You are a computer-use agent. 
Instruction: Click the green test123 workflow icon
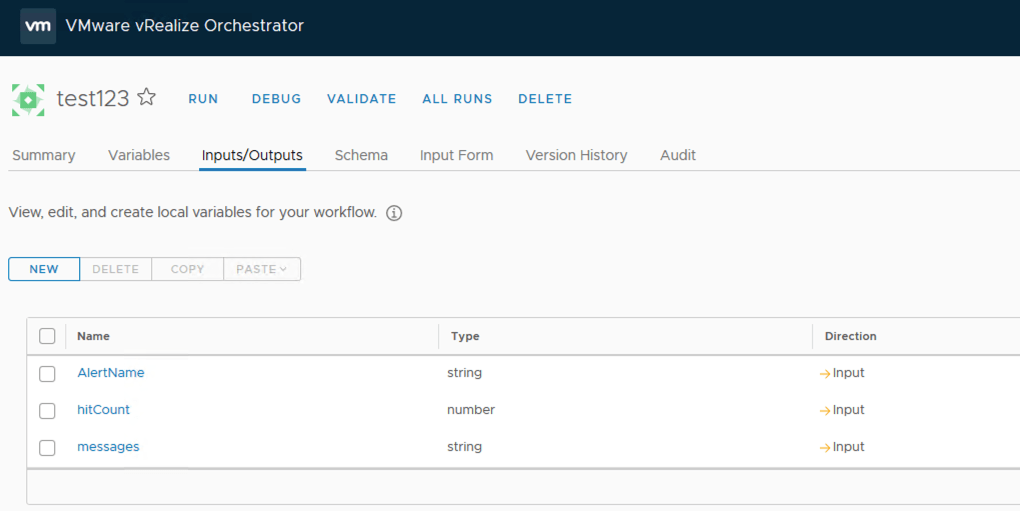28,99
